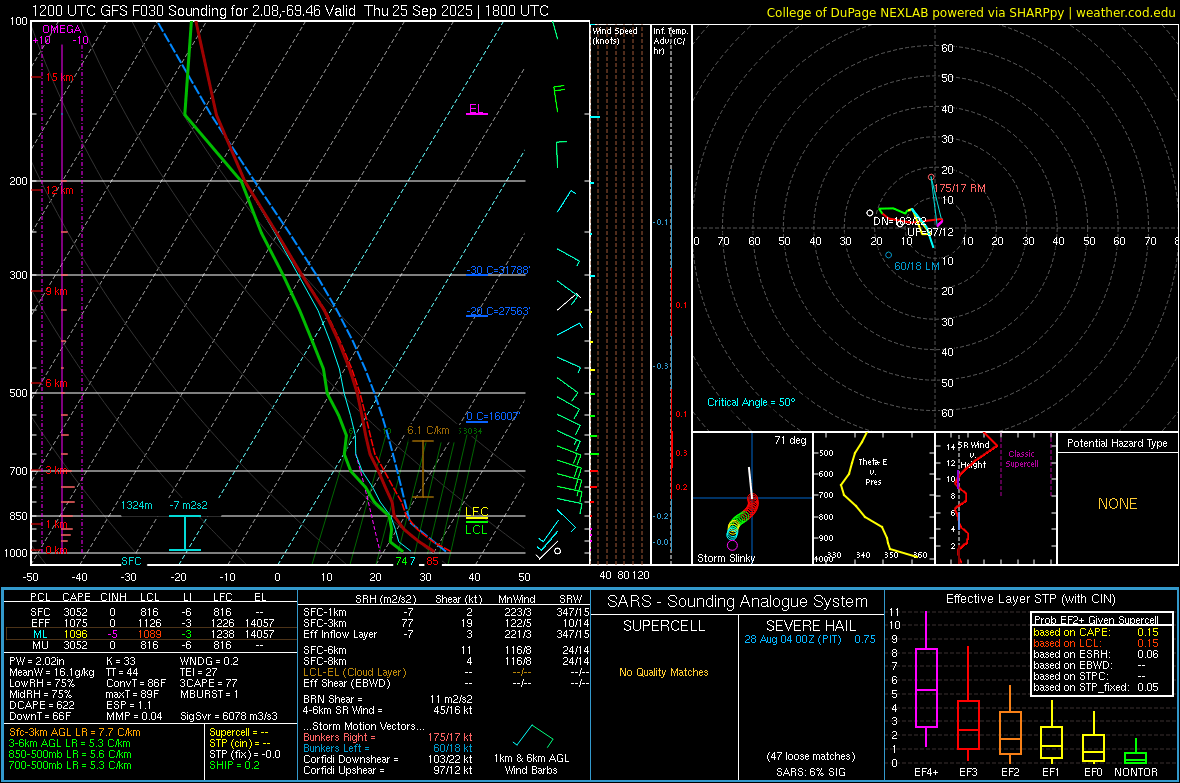
Task: Click the 700-500mb LR = 5.3 C/km line
Action: point(70,765)
